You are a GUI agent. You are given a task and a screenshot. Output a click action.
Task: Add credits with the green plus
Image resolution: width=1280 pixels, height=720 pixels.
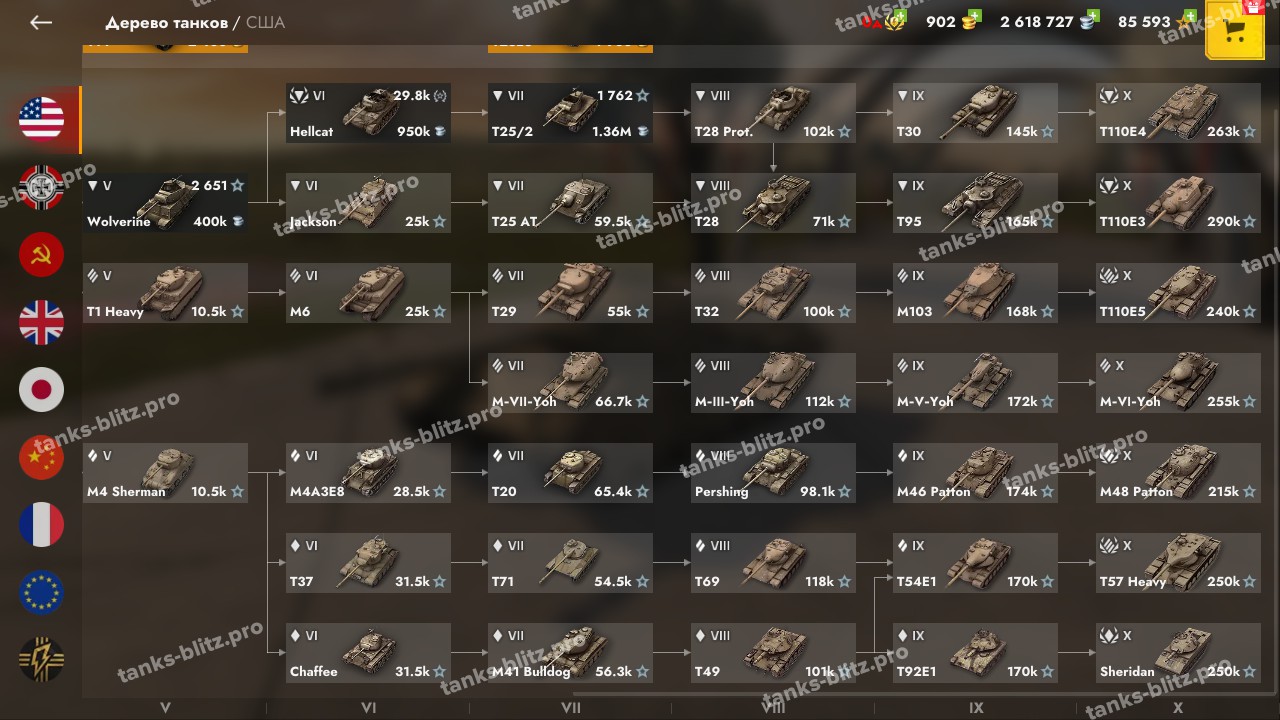[x=1093, y=17]
